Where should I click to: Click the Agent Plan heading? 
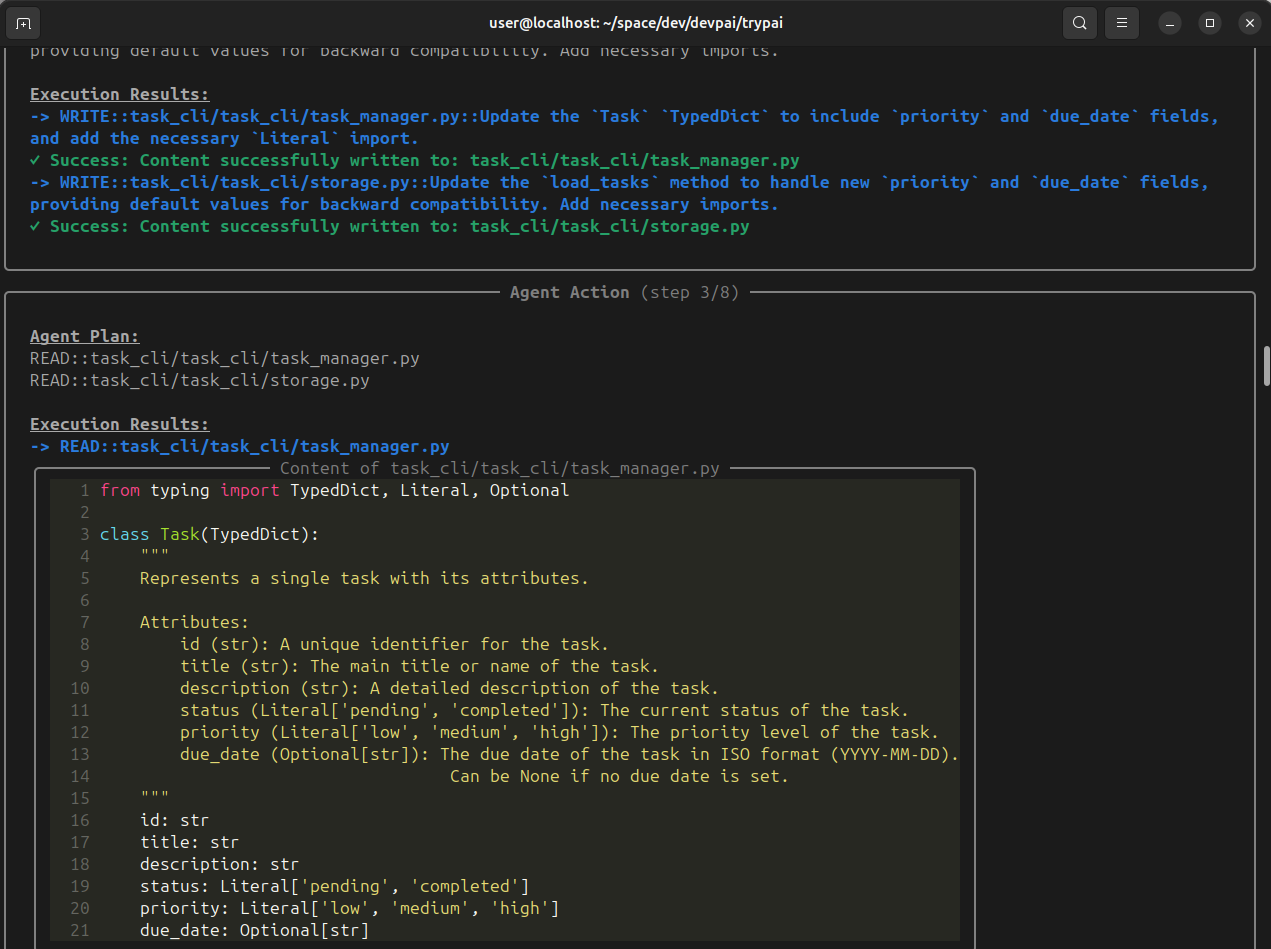click(84, 336)
